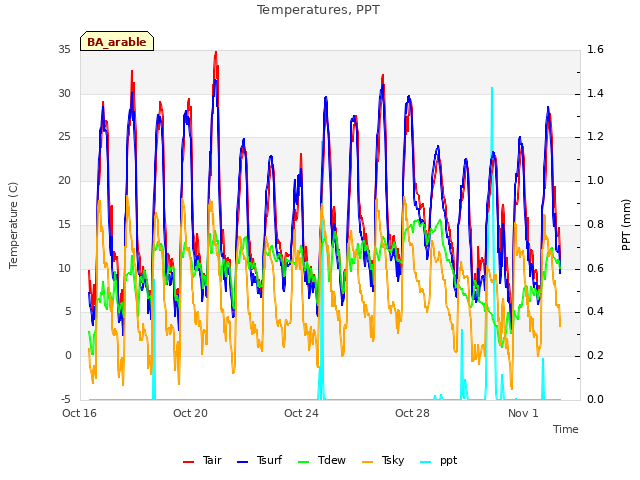Screen dimensions: 640x480
Task: Click the 'Oct 28' date tick
Action: (x=413, y=413)
